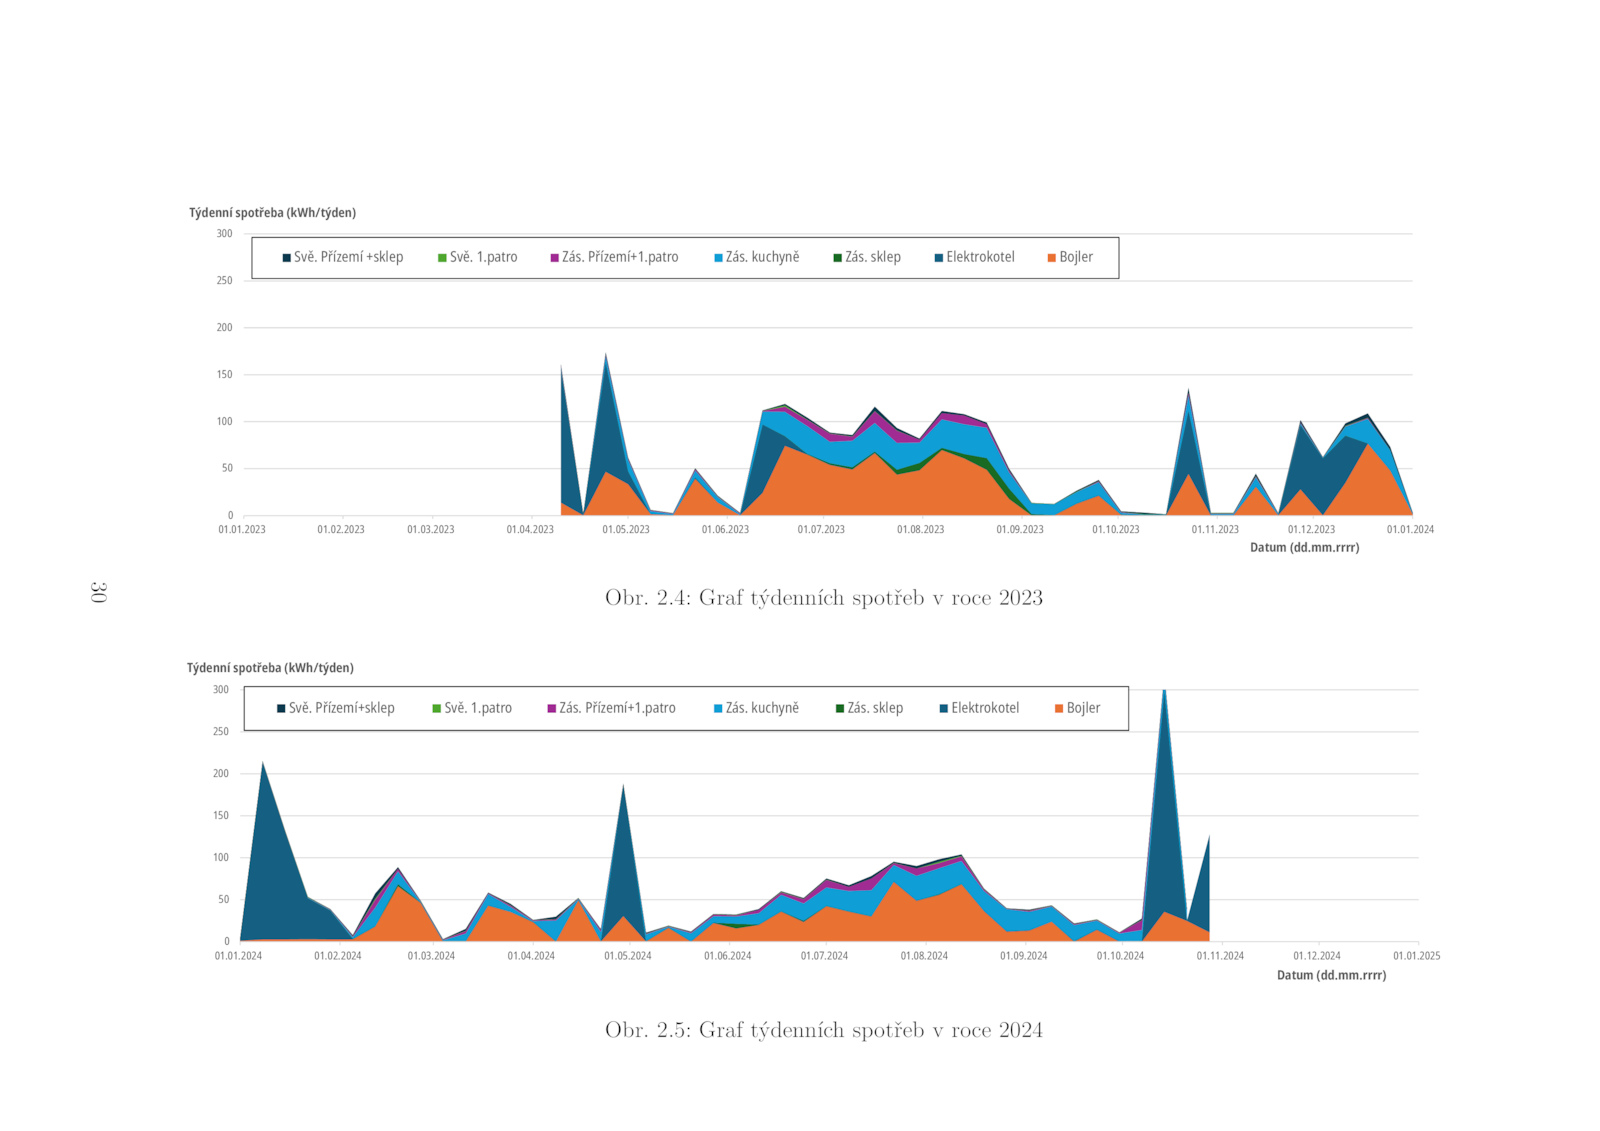
Task: Click the 01.11.2024 date tick label
Action: (x=1220, y=956)
